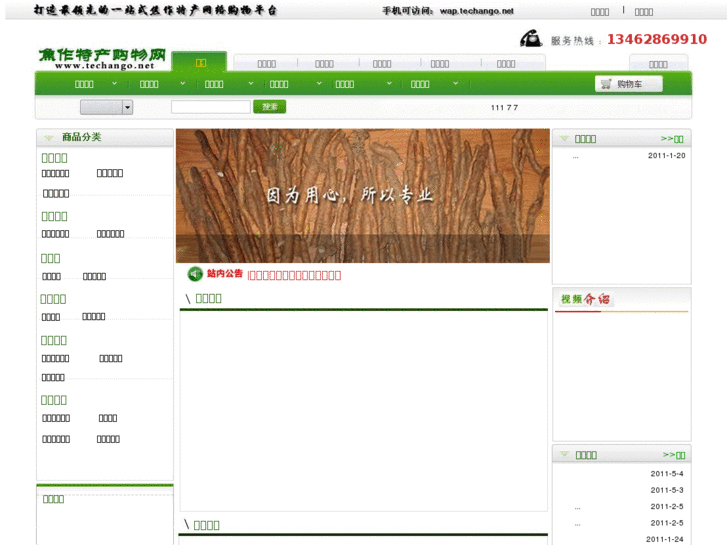Viewport: 727px width, 545px height.
Task: Click the green triangle icon beside 商品分类
Action: (x=49, y=137)
